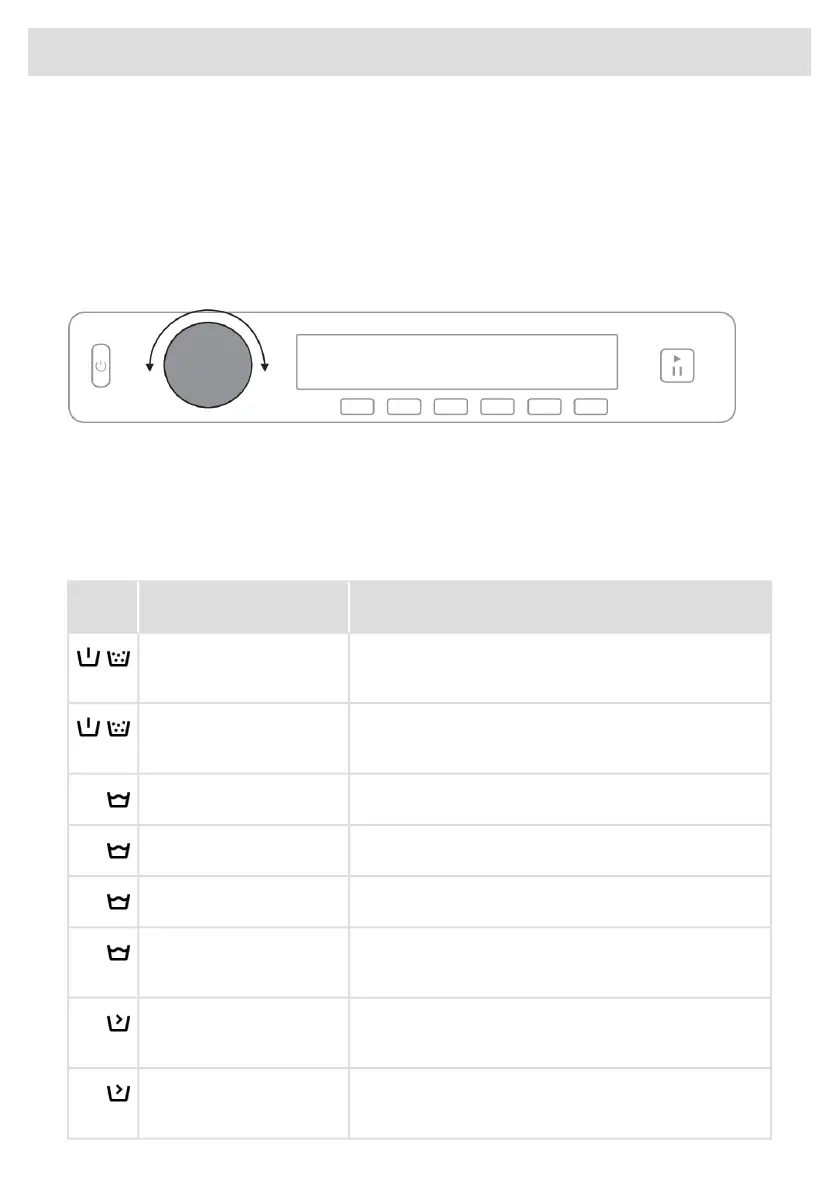839x1191 pixels.
Task: Click the prewash tub icon in first table row
Action: [x=87, y=659]
